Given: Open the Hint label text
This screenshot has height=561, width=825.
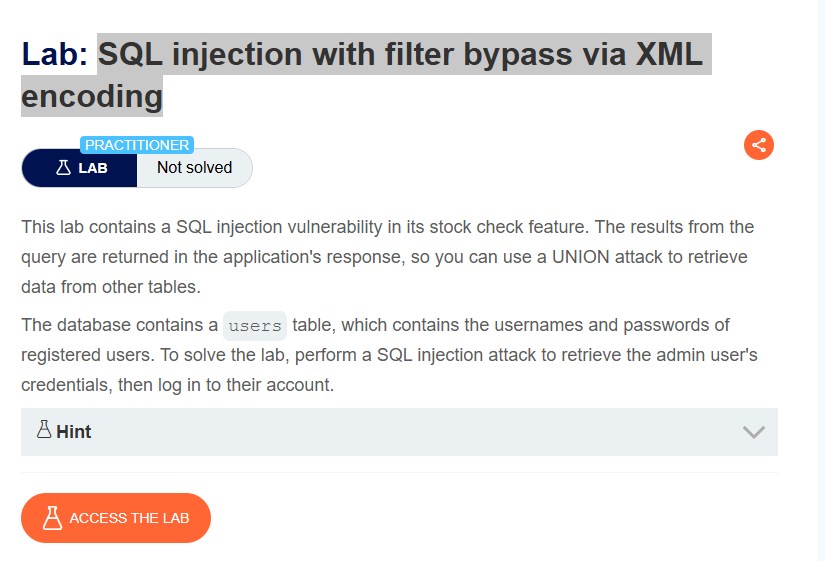Looking at the screenshot, I should pos(74,432).
